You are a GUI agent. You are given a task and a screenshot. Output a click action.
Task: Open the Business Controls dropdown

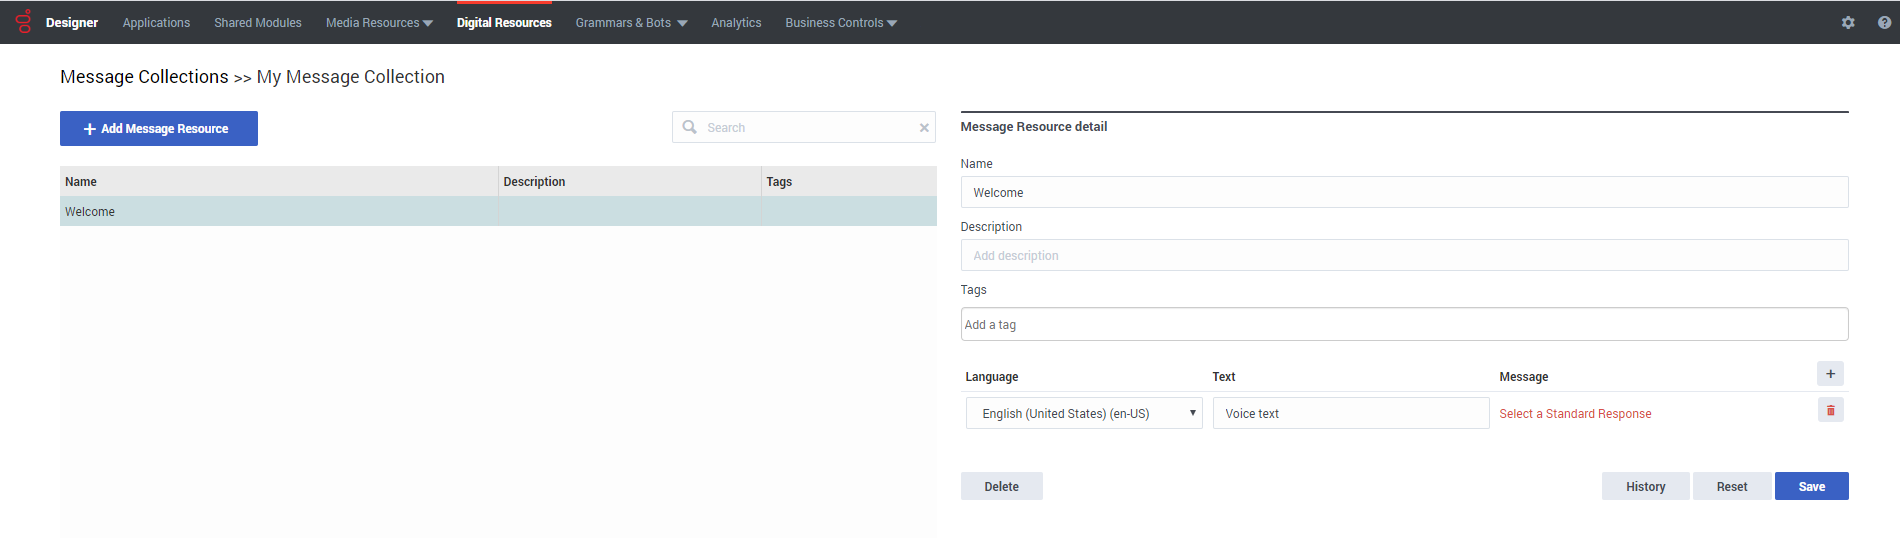pos(841,23)
